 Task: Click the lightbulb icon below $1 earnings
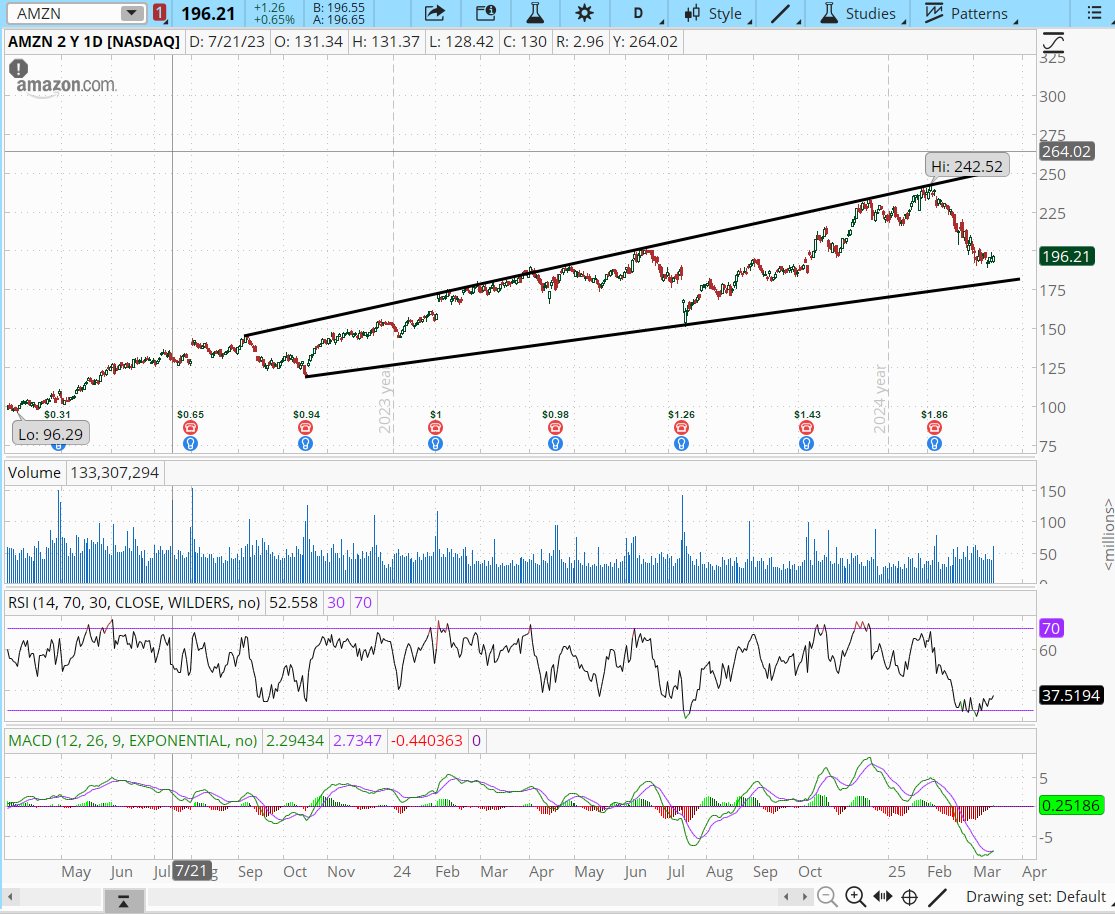[435, 444]
